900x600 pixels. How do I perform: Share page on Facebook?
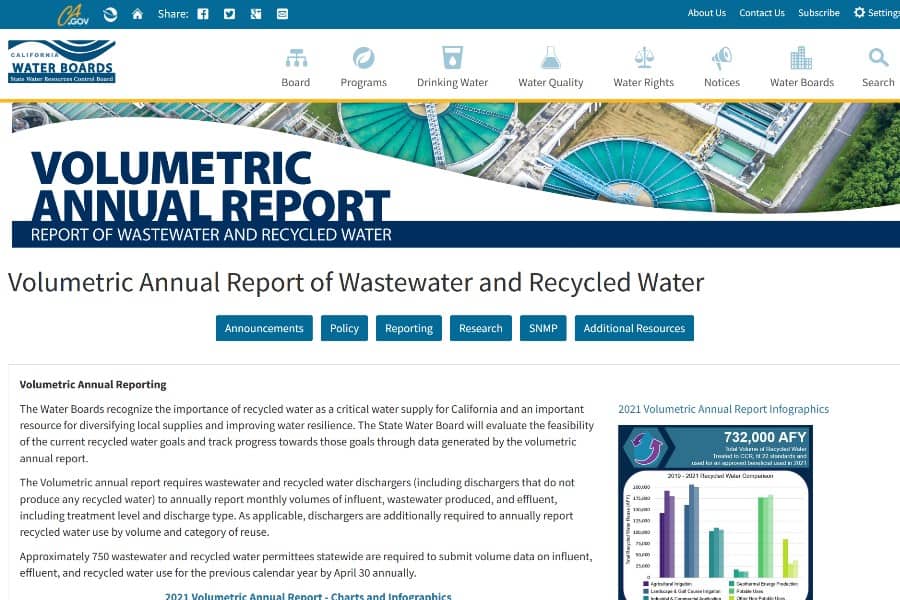(x=203, y=14)
